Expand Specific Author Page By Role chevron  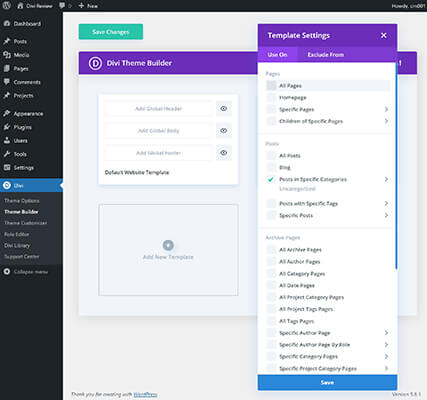point(386,345)
